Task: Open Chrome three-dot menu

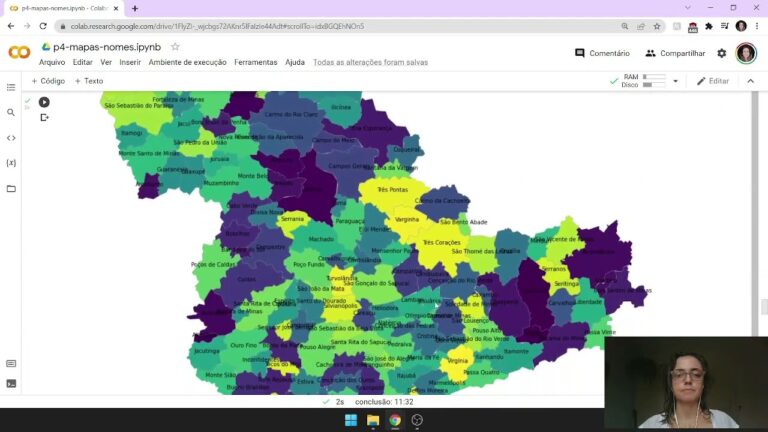Action: (x=757, y=26)
